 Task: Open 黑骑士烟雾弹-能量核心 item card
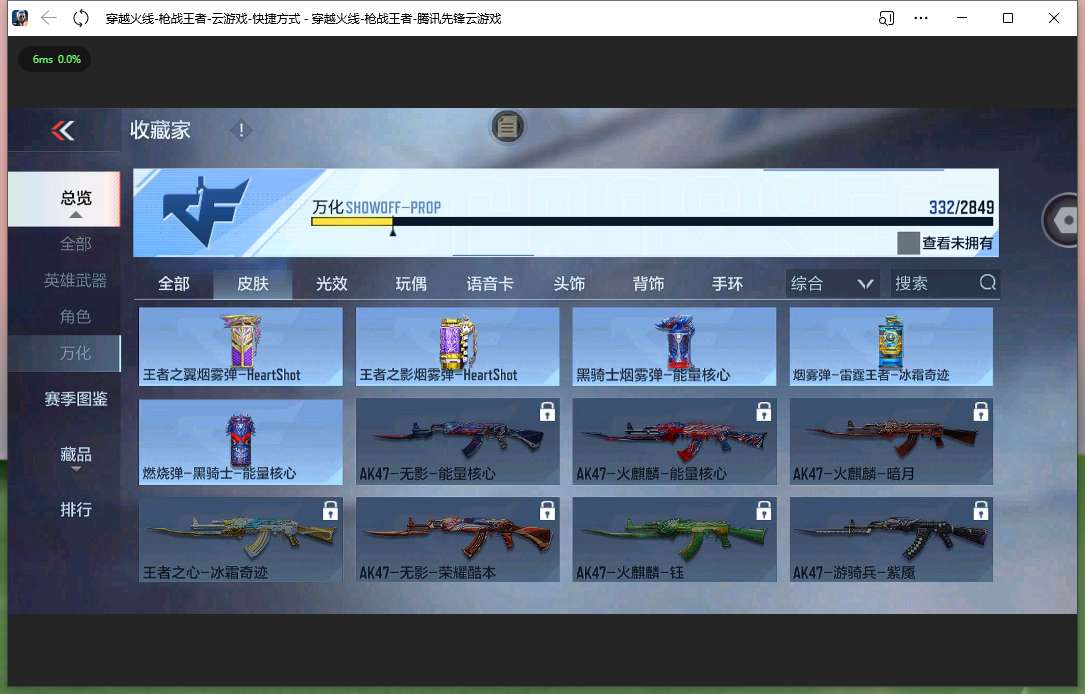tap(674, 347)
